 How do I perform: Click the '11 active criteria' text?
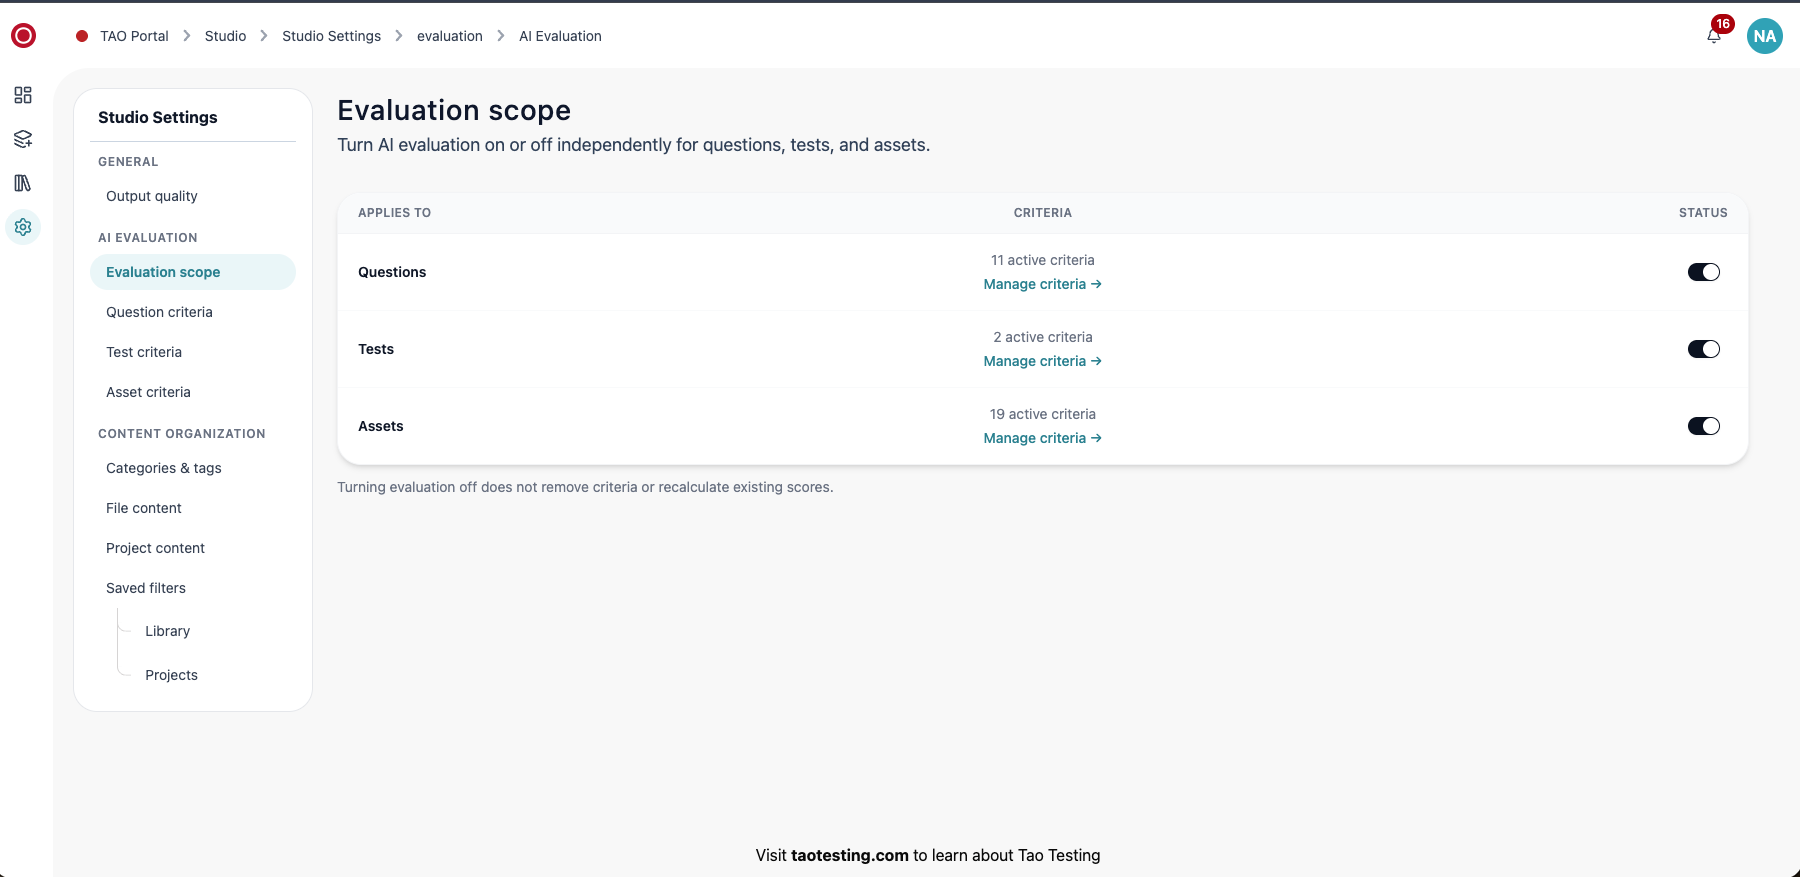click(x=1043, y=260)
